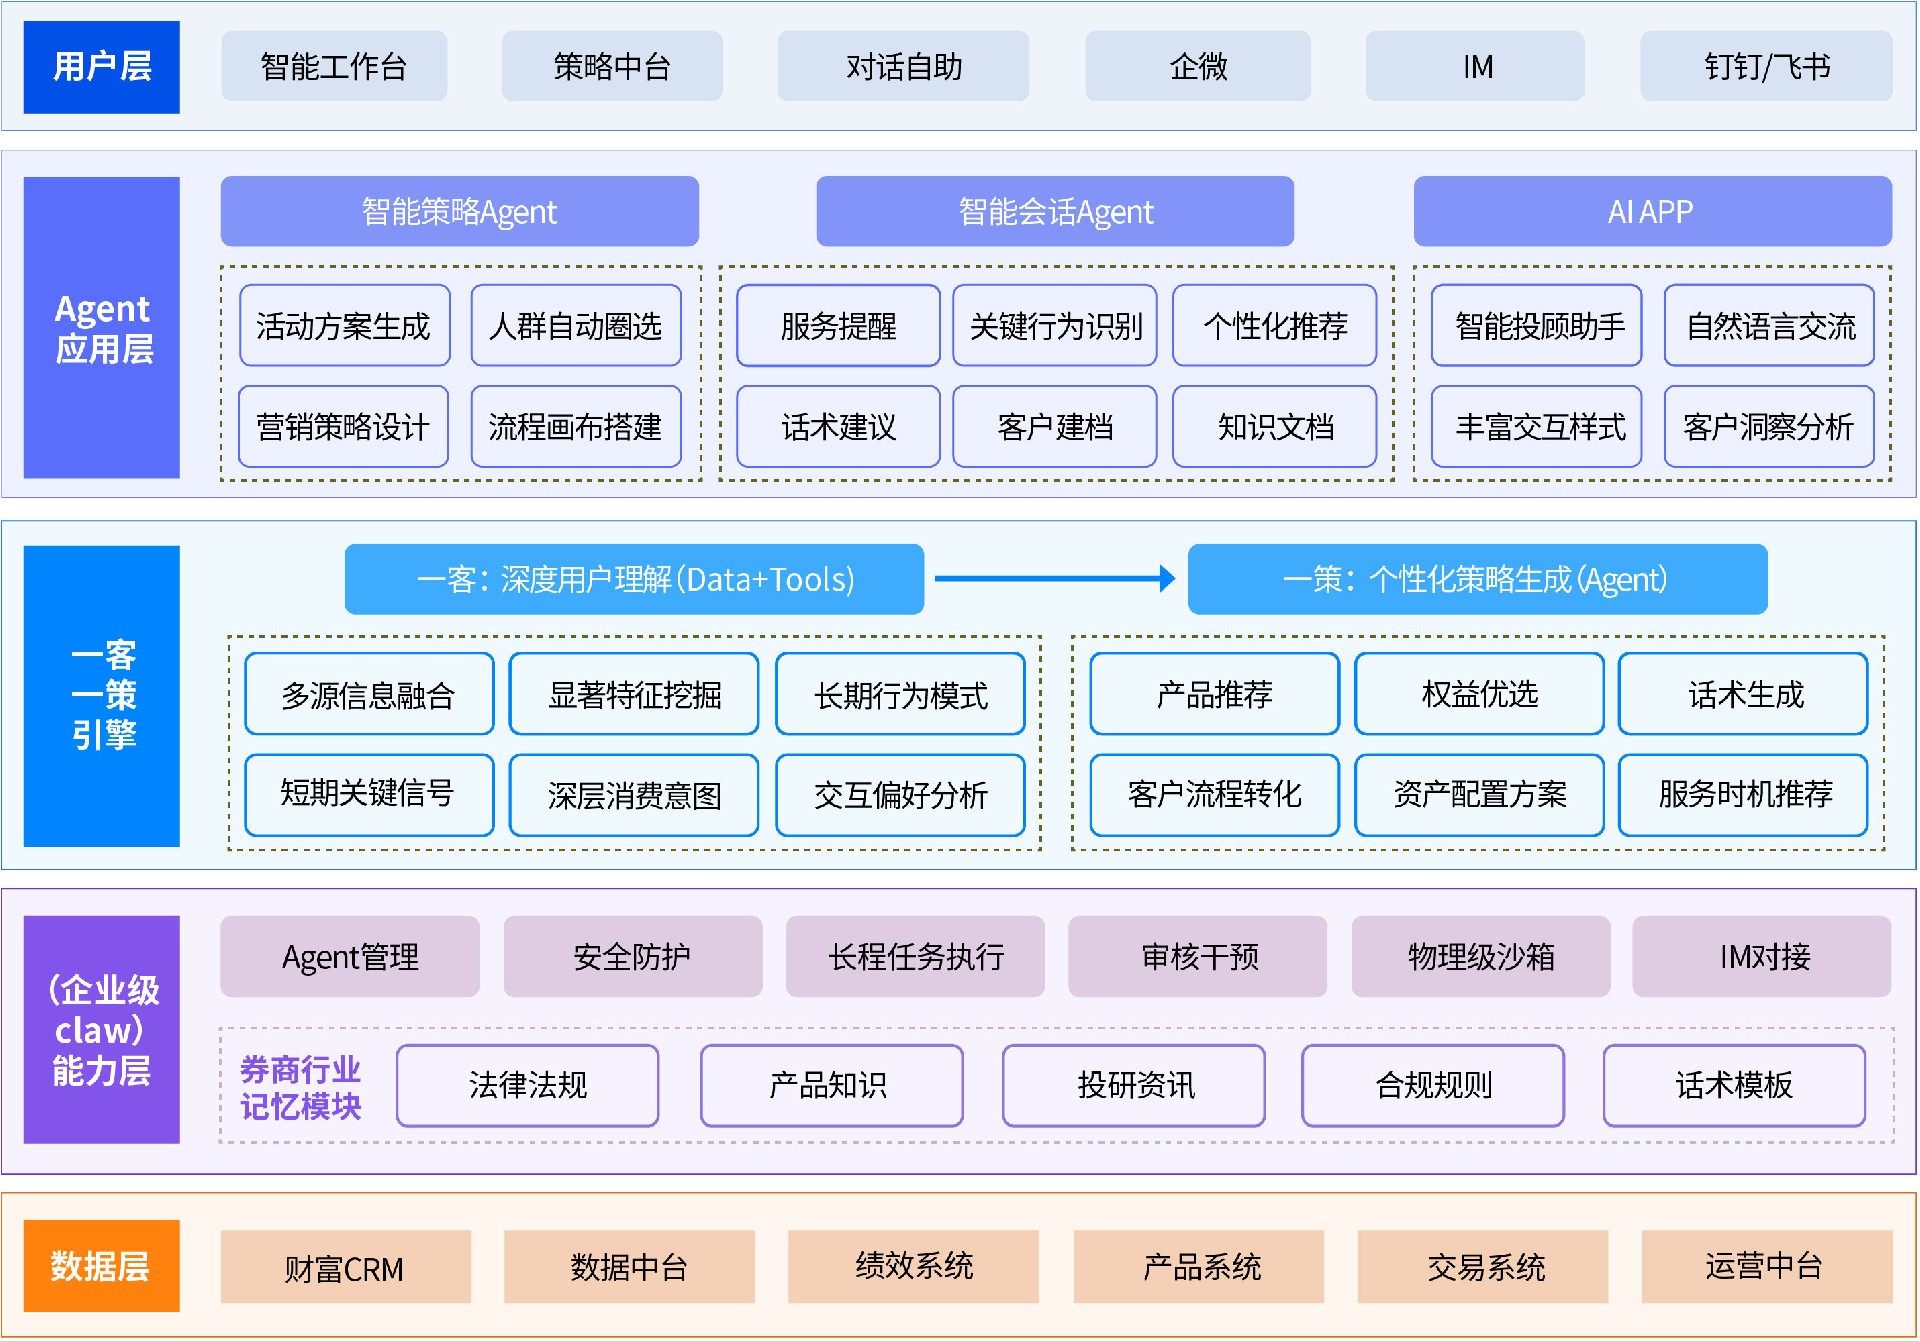Click the AI APP module header
This screenshot has height=1341, width=1920.
tap(1652, 211)
